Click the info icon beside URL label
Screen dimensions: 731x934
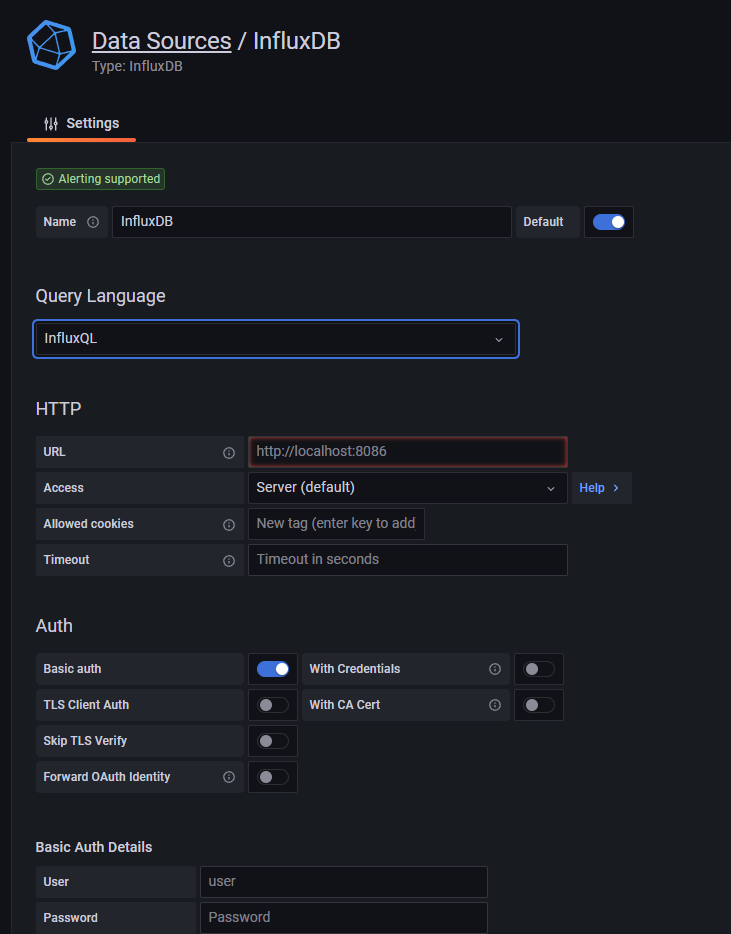pos(229,452)
